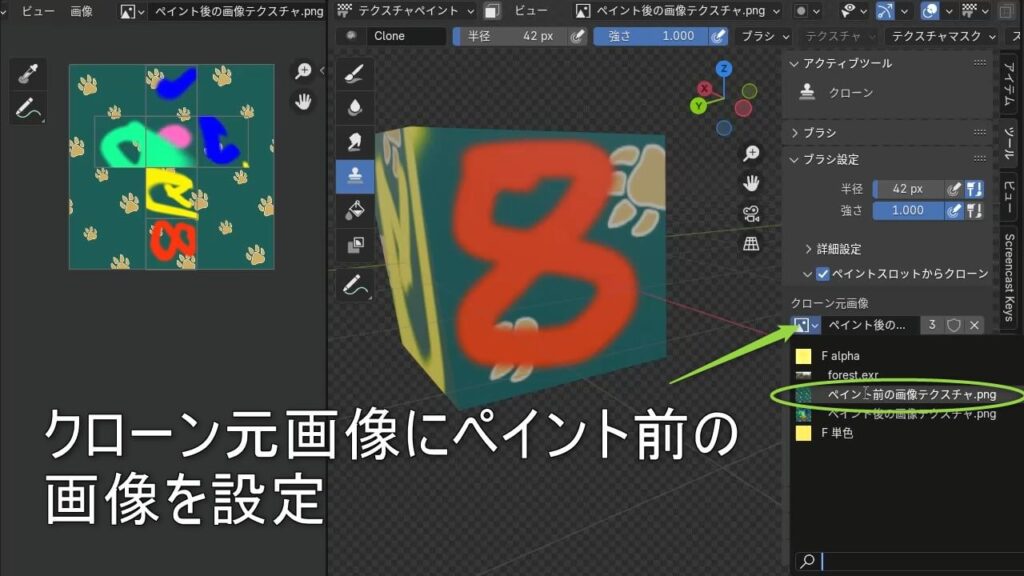Screen dimensions: 1024x576
Task: Click the image editor zoom magnifier icon
Action: (303, 71)
